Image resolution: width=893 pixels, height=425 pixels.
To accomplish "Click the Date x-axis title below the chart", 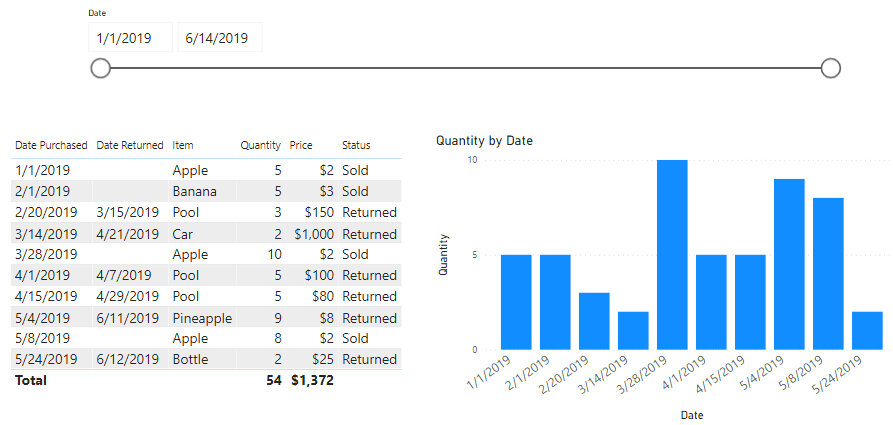I will [692, 415].
